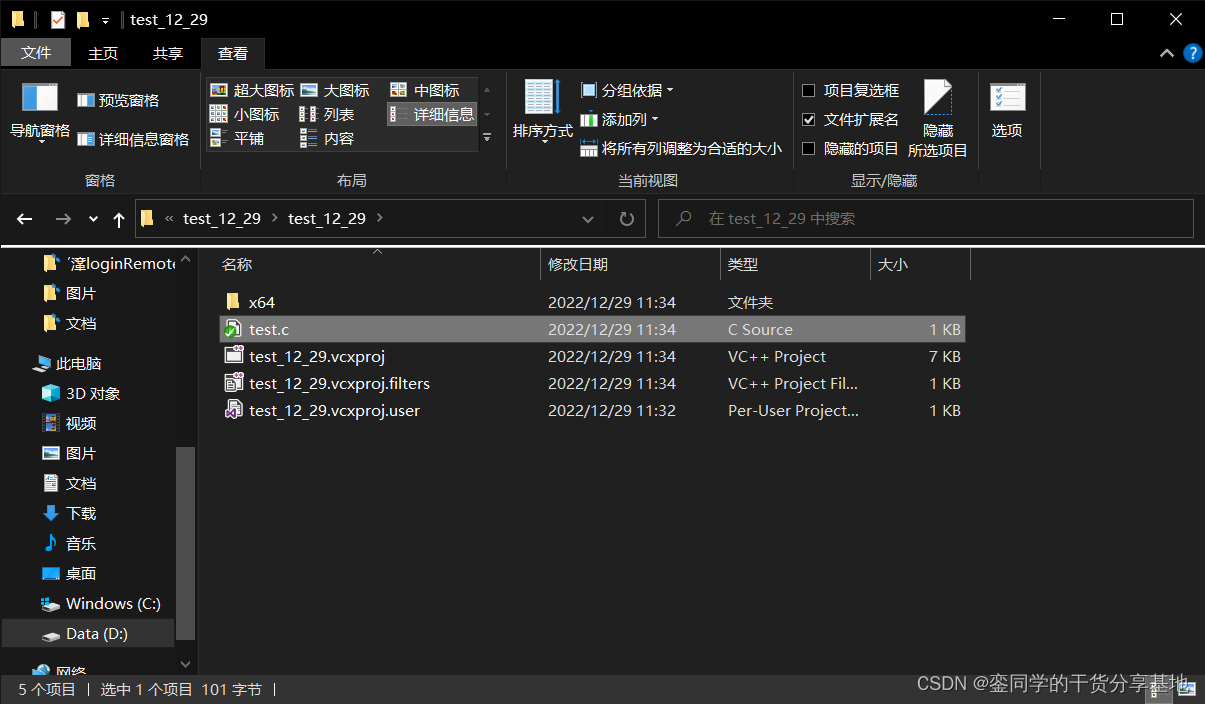Click the search box for test_12_29
1205x704 pixels.
926,218
